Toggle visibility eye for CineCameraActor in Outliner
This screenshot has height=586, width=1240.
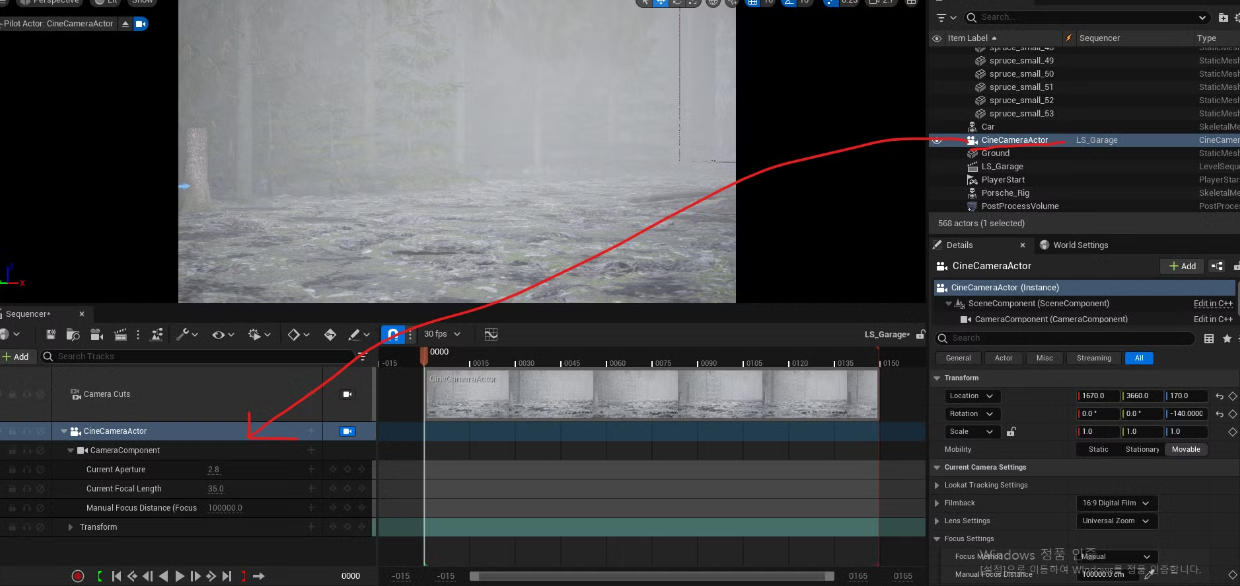(937, 140)
